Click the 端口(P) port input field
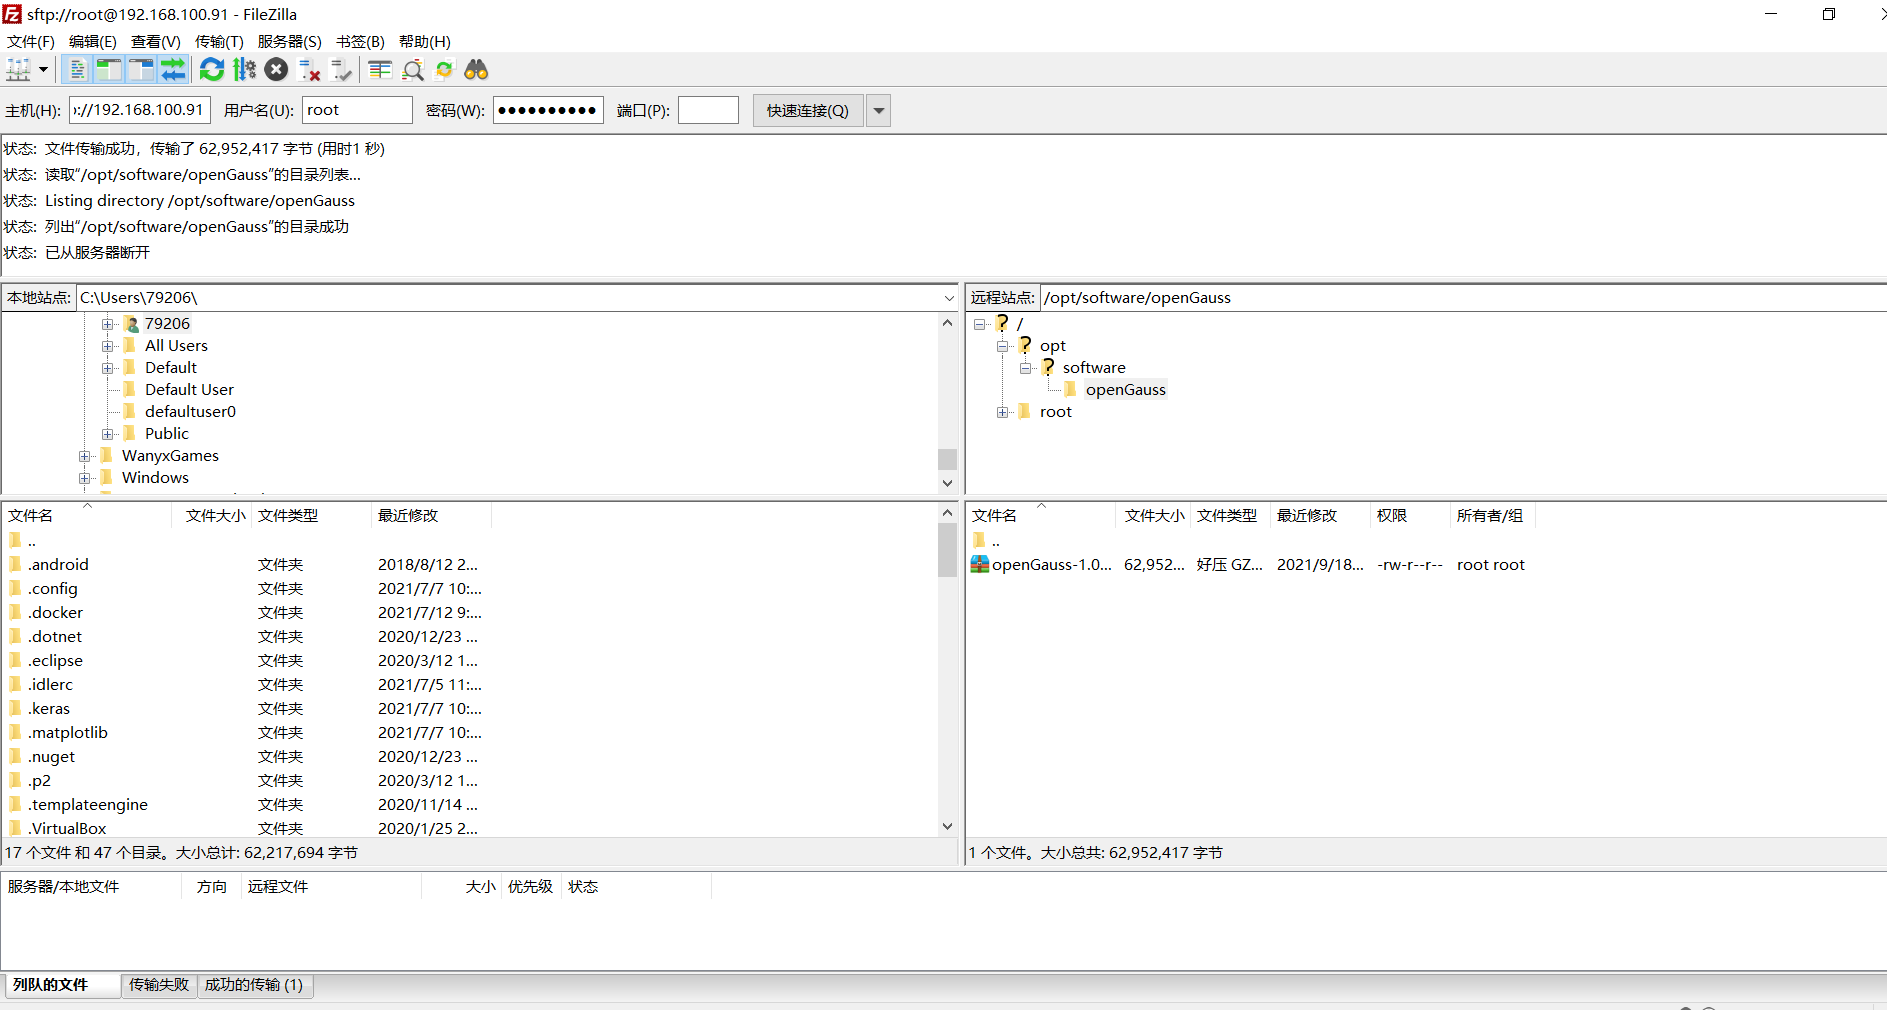1887x1010 pixels. [x=708, y=111]
